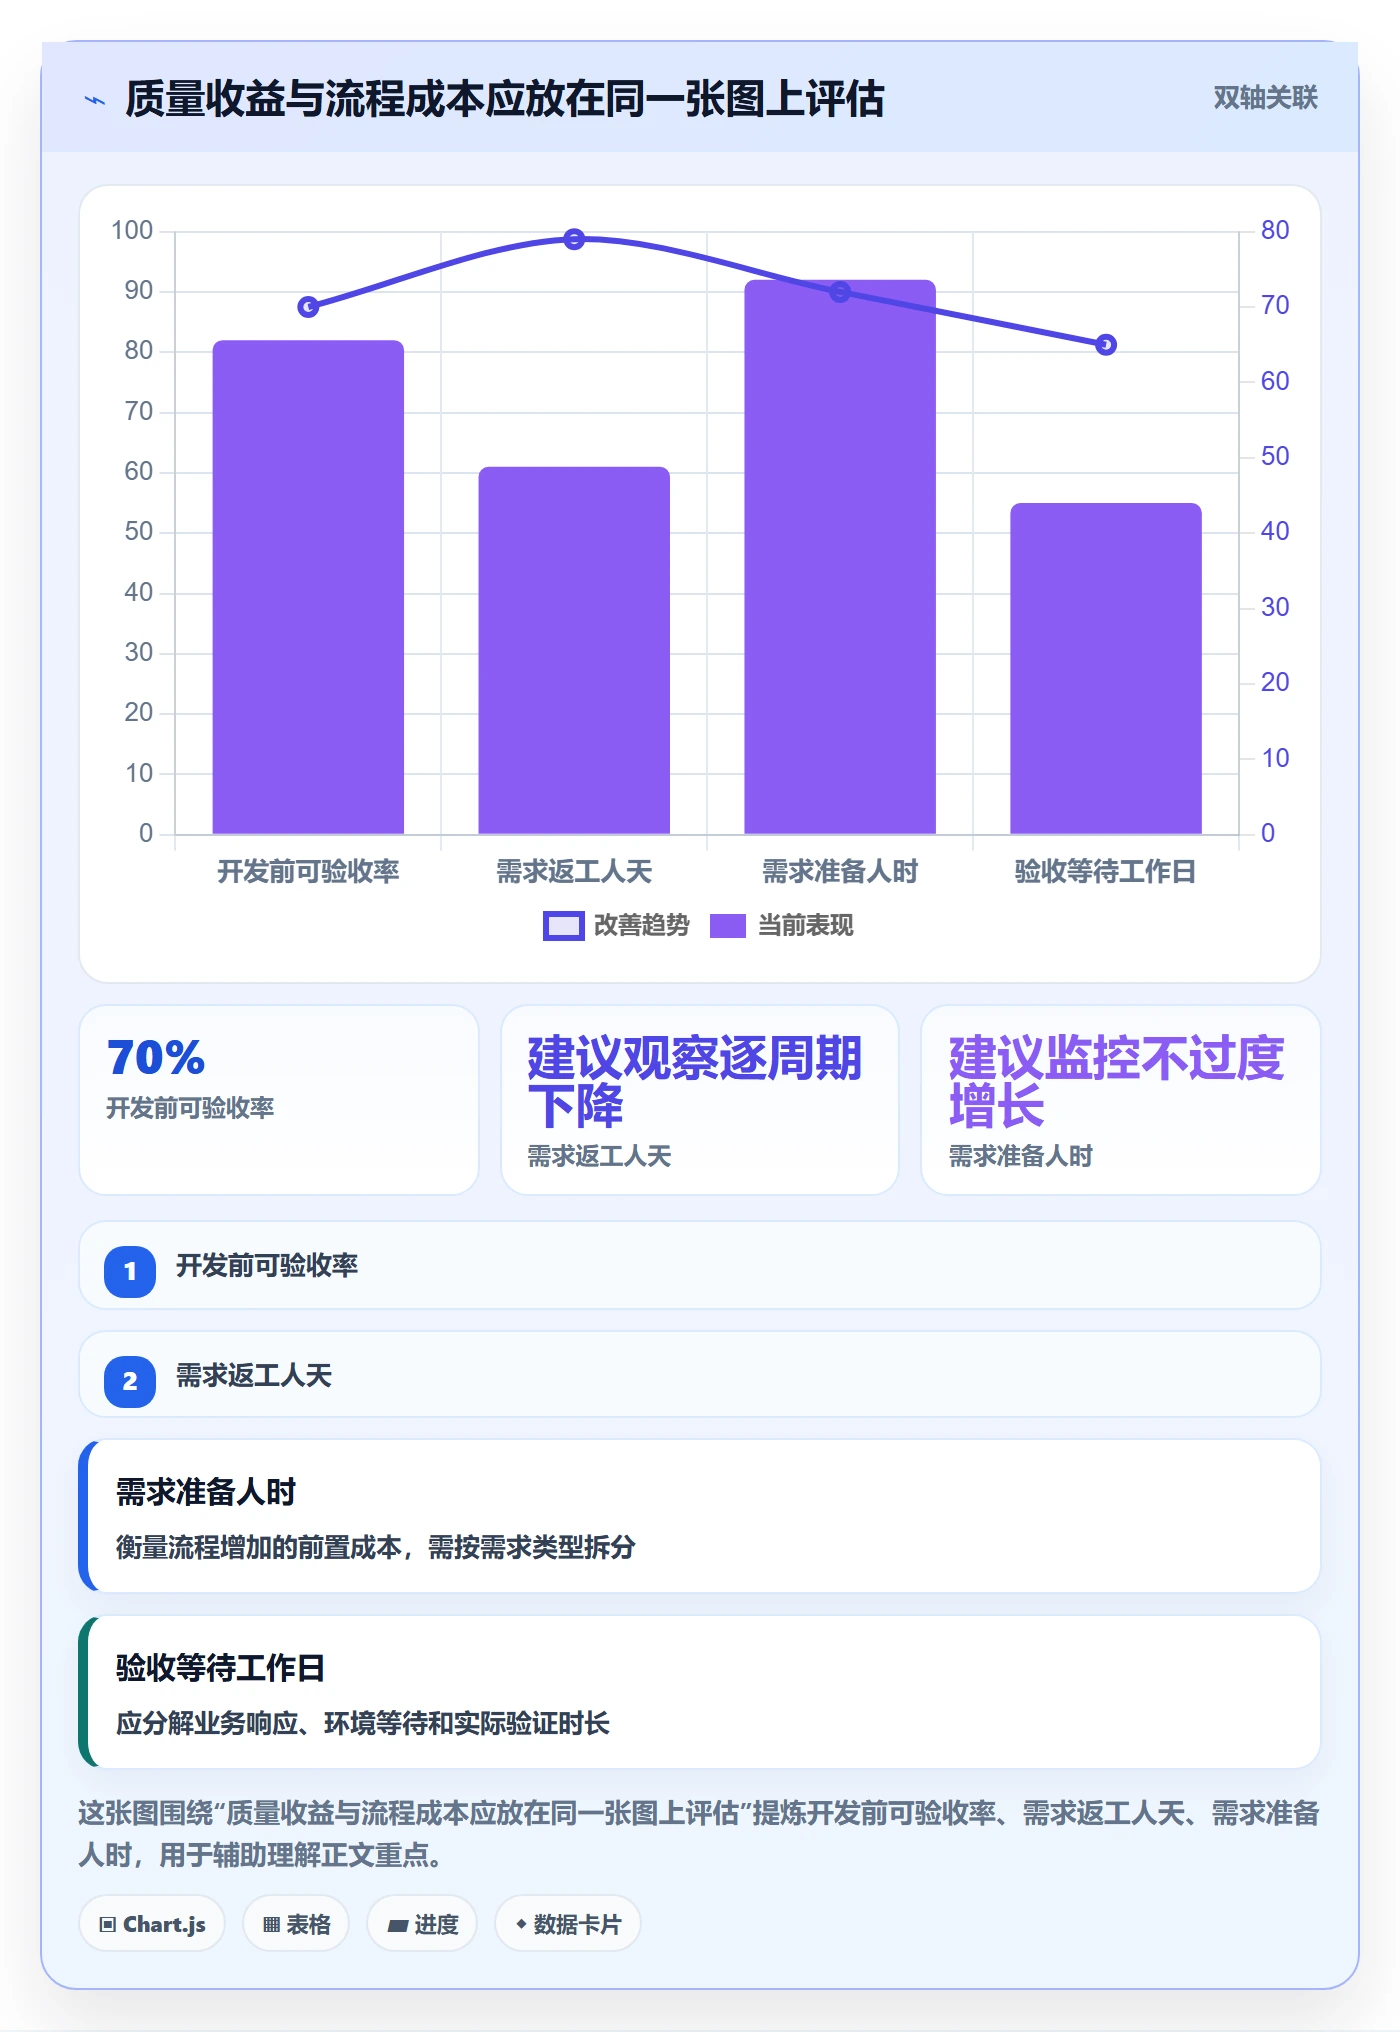Screen dimensions: 1400x2032
Task: Click the Chart.js tag
Action: click(x=152, y=1924)
